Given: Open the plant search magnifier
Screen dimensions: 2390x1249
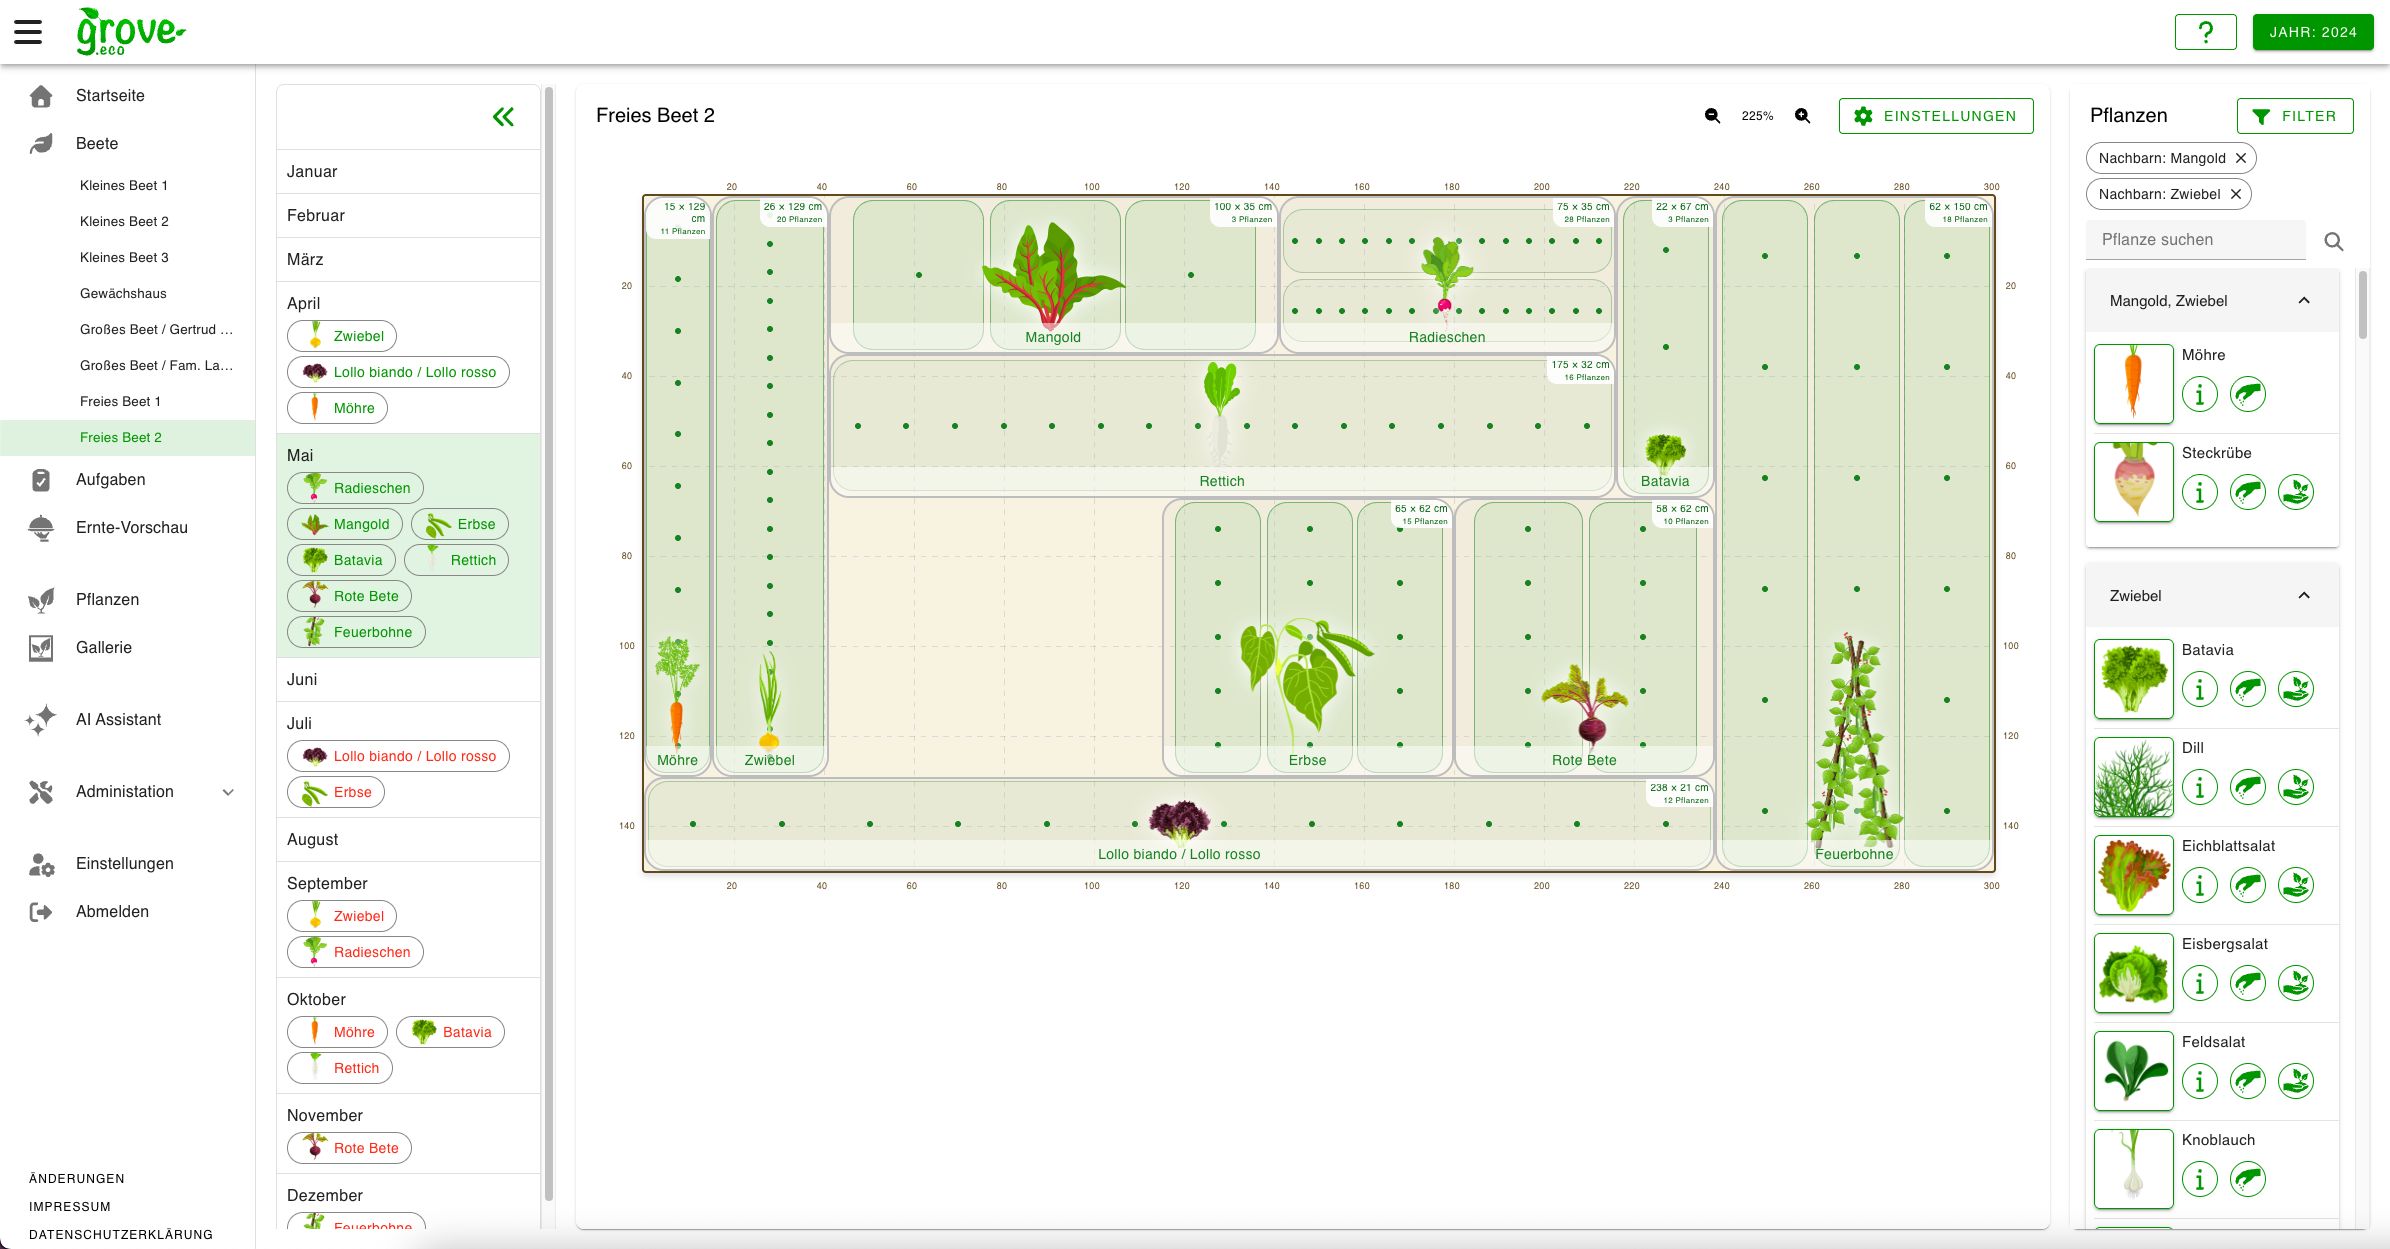Looking at the screenshot, I should [x=2335, y=241].
